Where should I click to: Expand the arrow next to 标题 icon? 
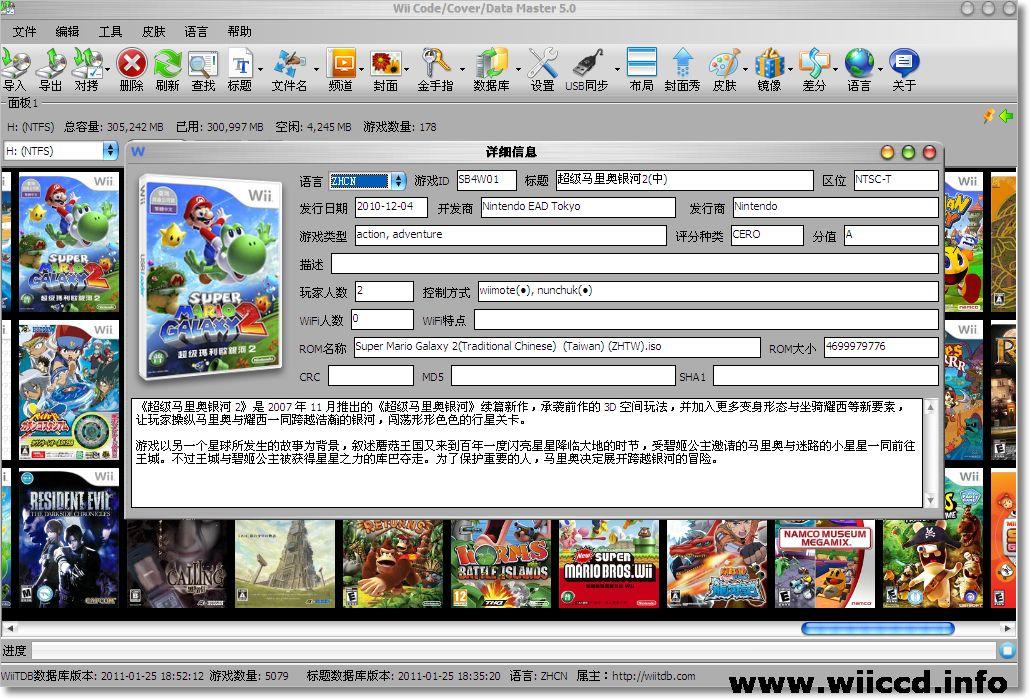point(261,69)
